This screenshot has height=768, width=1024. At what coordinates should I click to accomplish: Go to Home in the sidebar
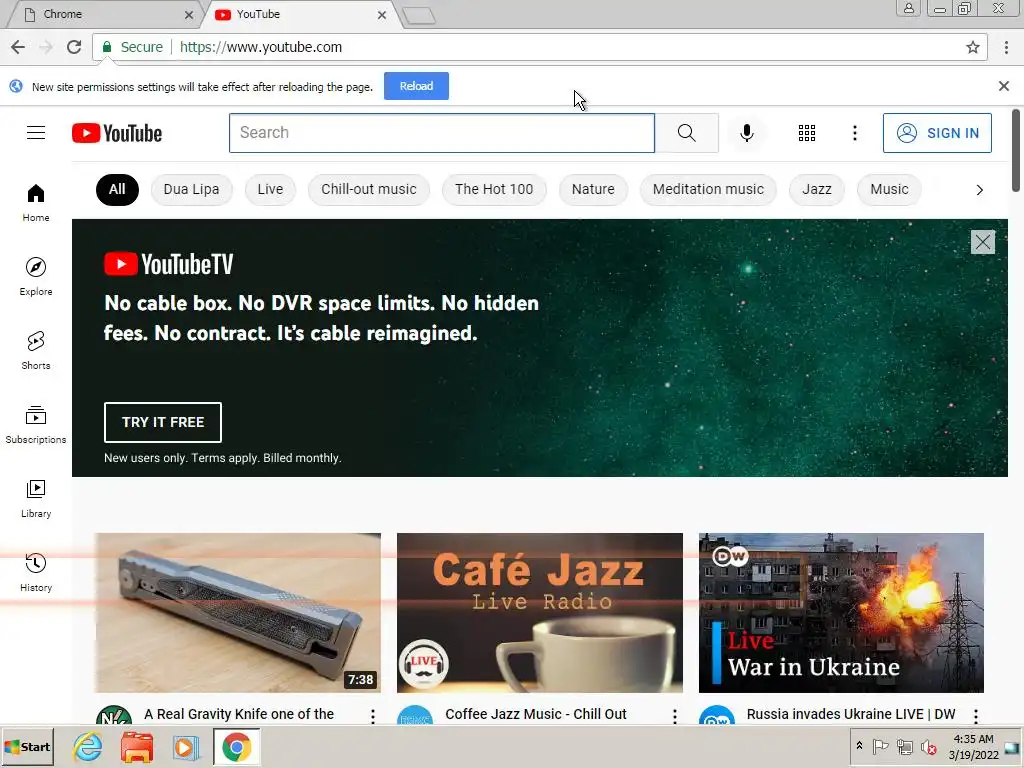point(36,202)
